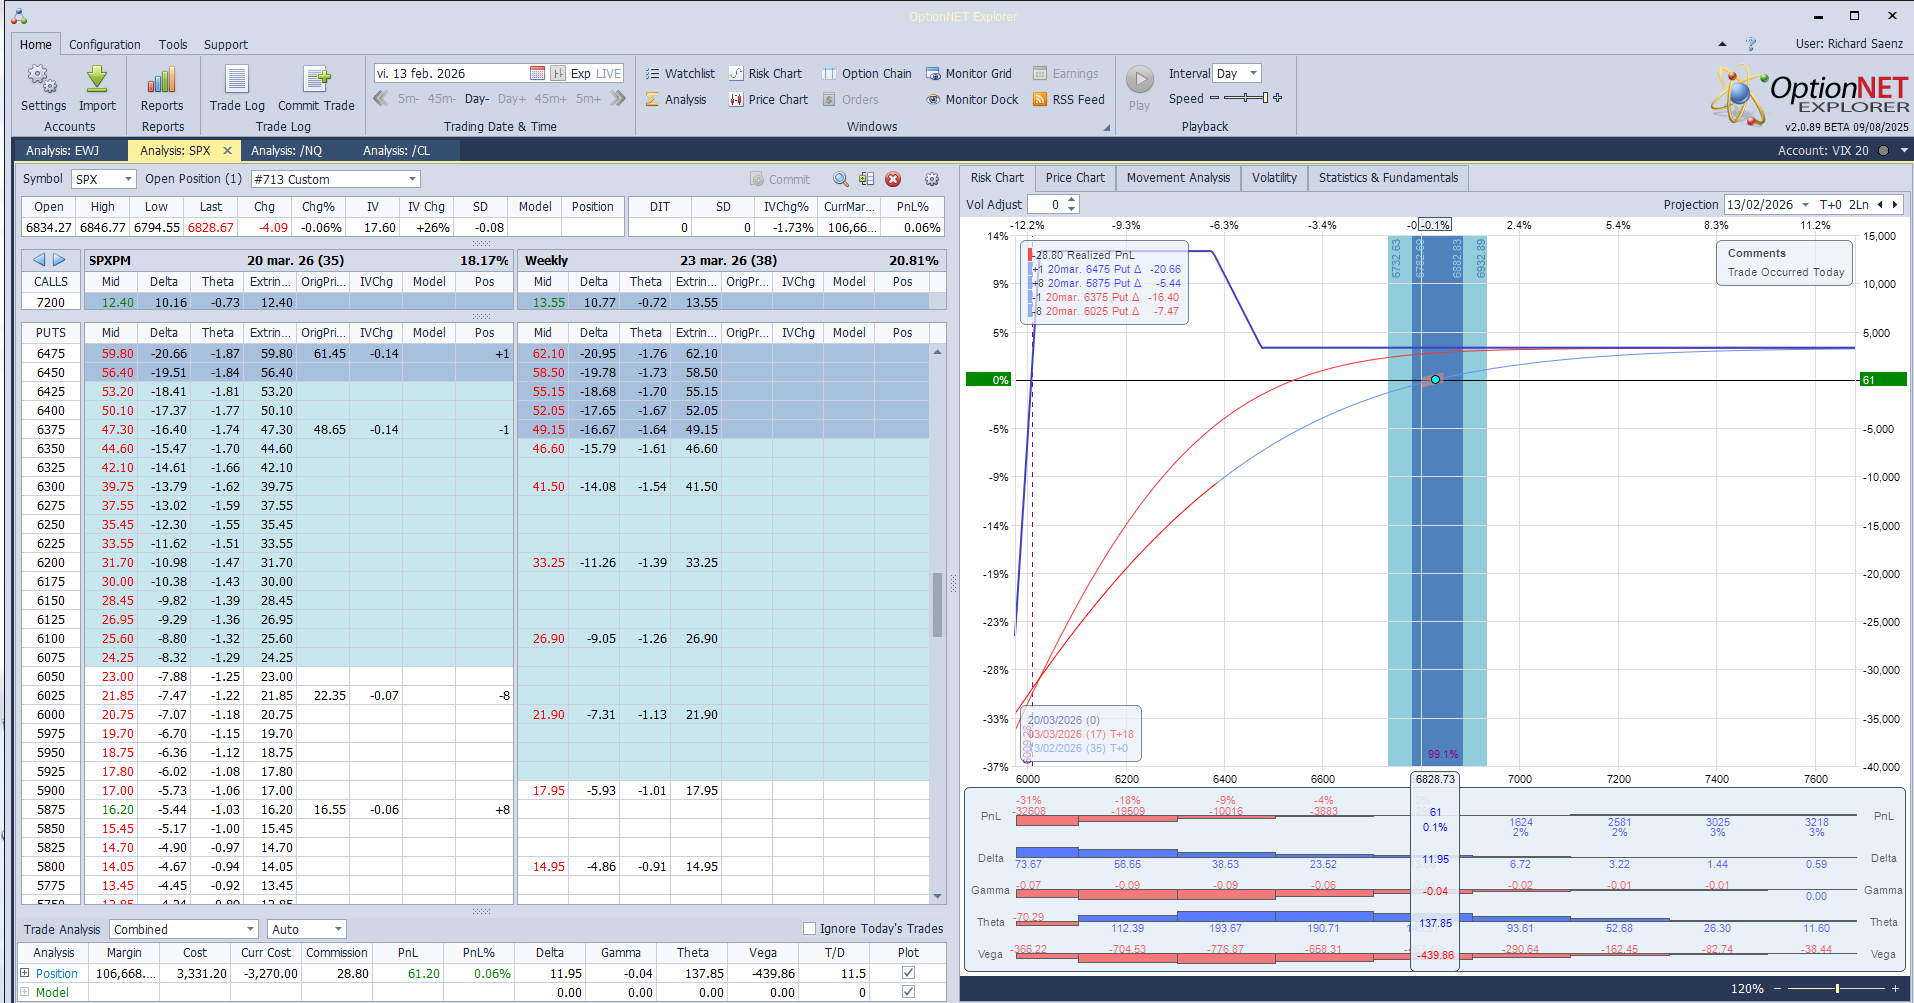Open the Configuration menu
1914x1003 pixels.
[x=105, y=44]
